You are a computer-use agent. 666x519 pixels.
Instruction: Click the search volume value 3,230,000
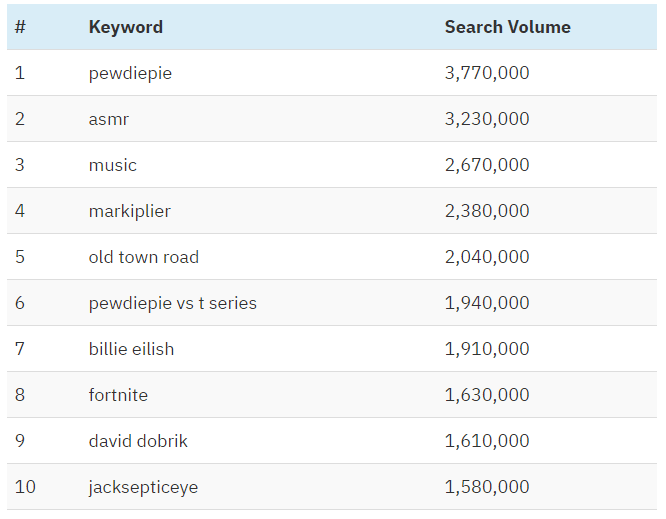487,119
